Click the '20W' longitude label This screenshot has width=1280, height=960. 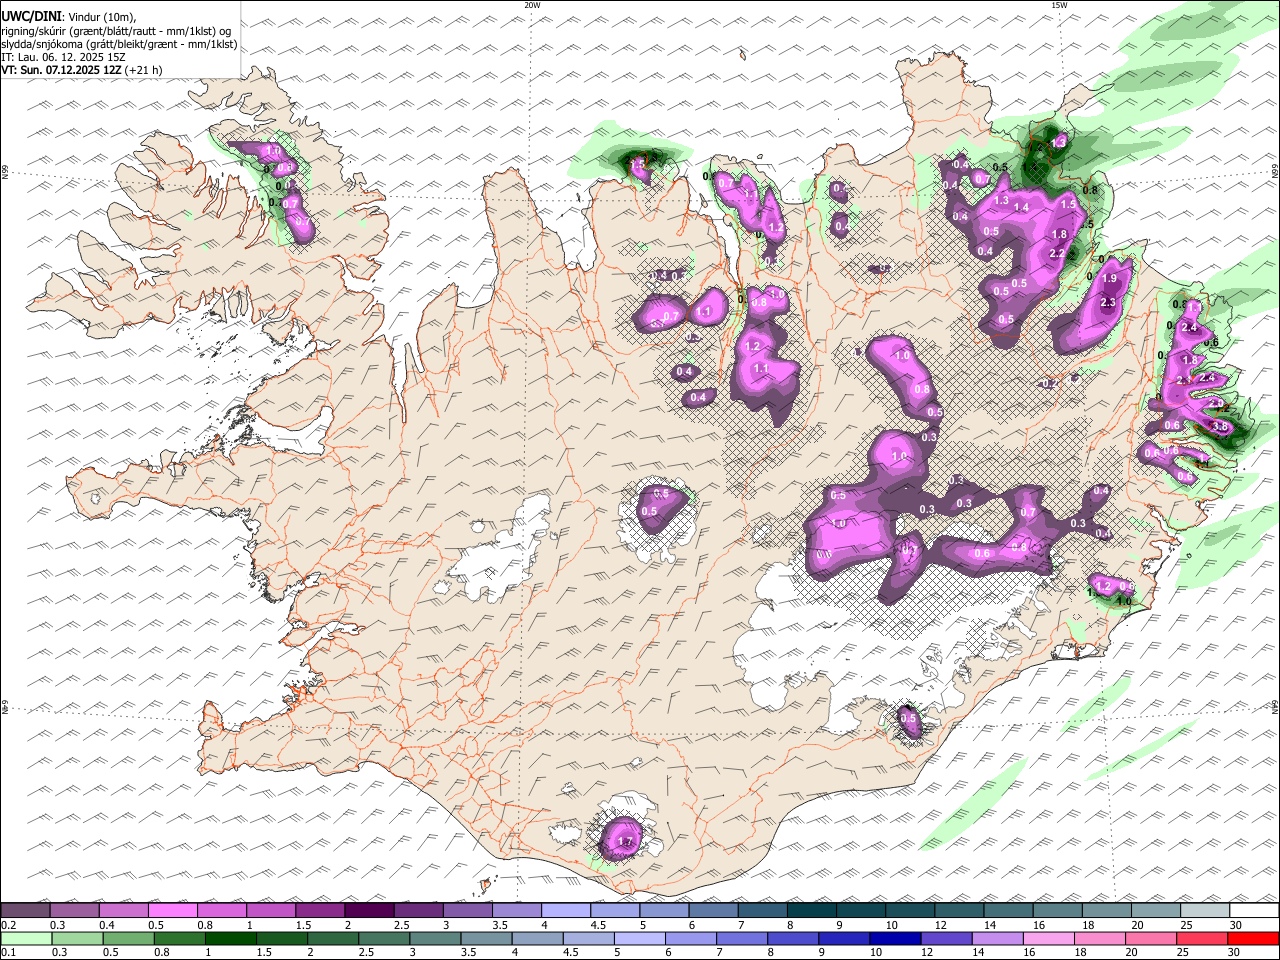coord(532,5)
